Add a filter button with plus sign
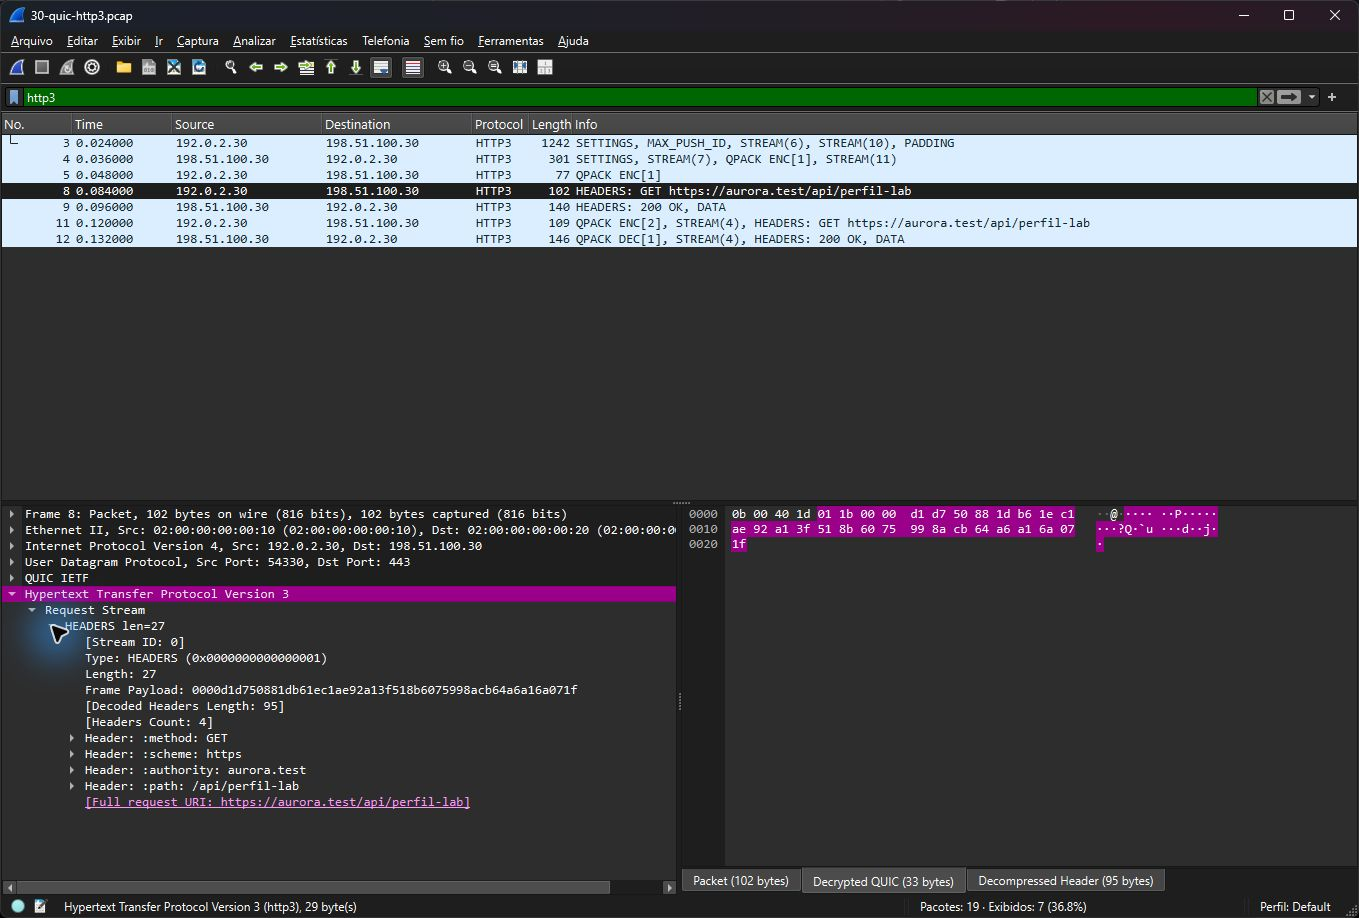Viewport: 1359px width, 918px height. click(x=1332, y=97)
